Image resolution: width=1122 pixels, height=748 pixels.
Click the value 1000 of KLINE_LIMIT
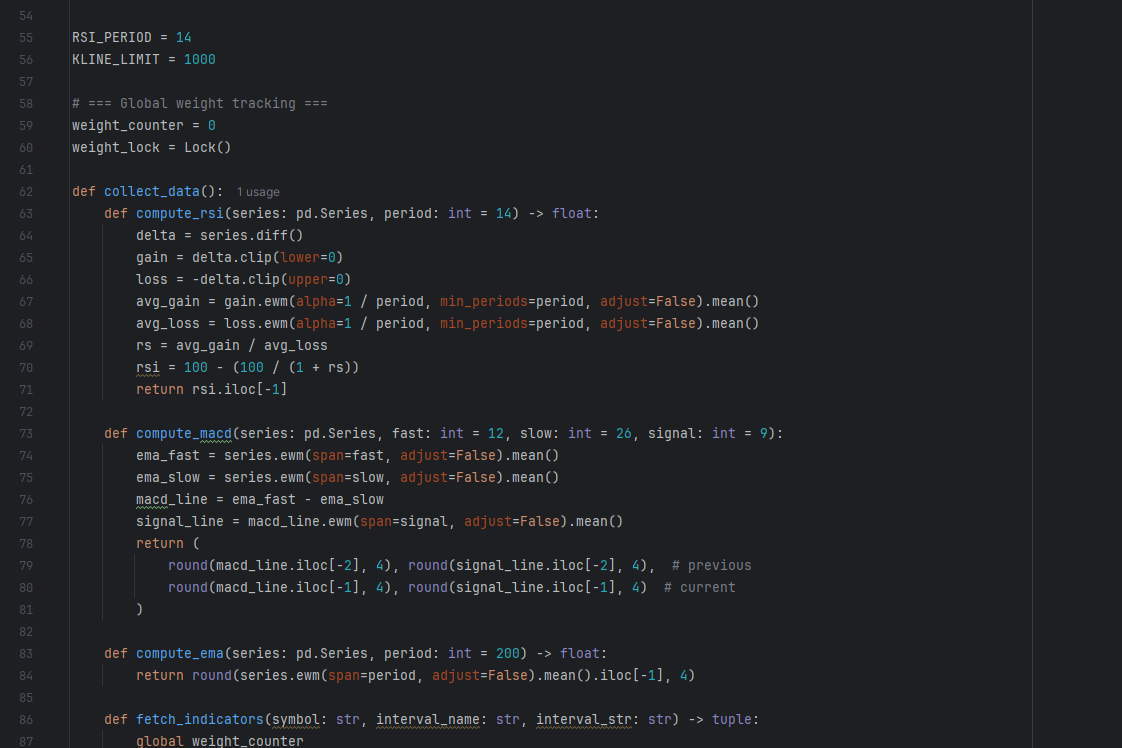click(199, 59)
